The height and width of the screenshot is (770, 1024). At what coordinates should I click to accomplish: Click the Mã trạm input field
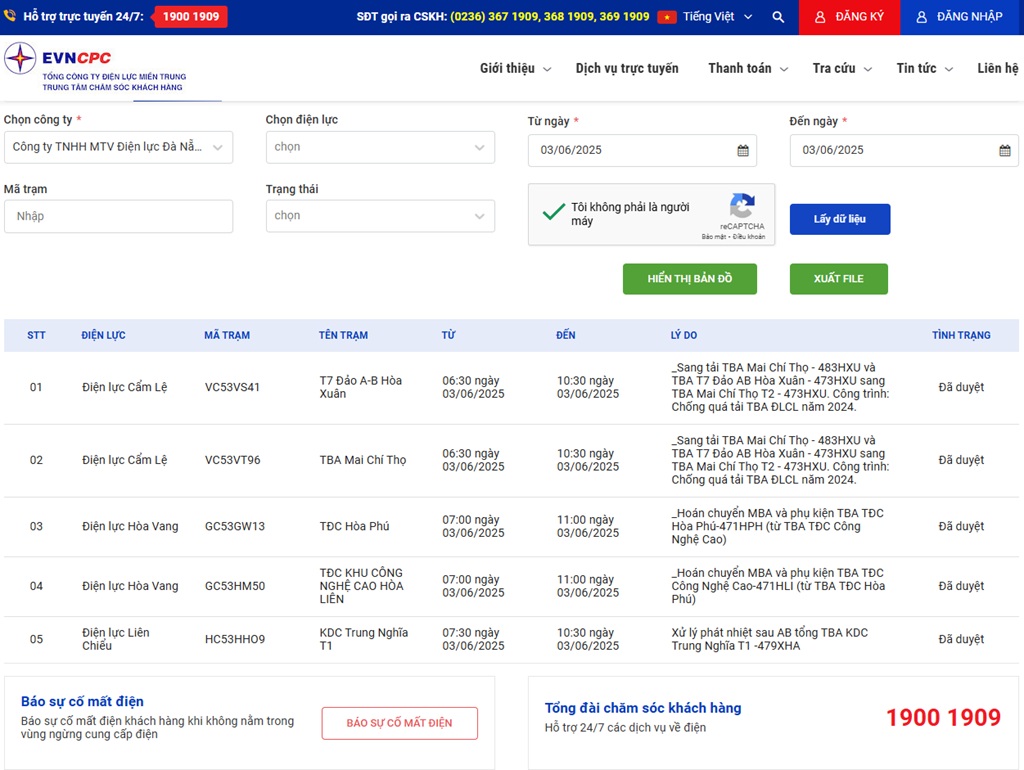click(118, 216)
